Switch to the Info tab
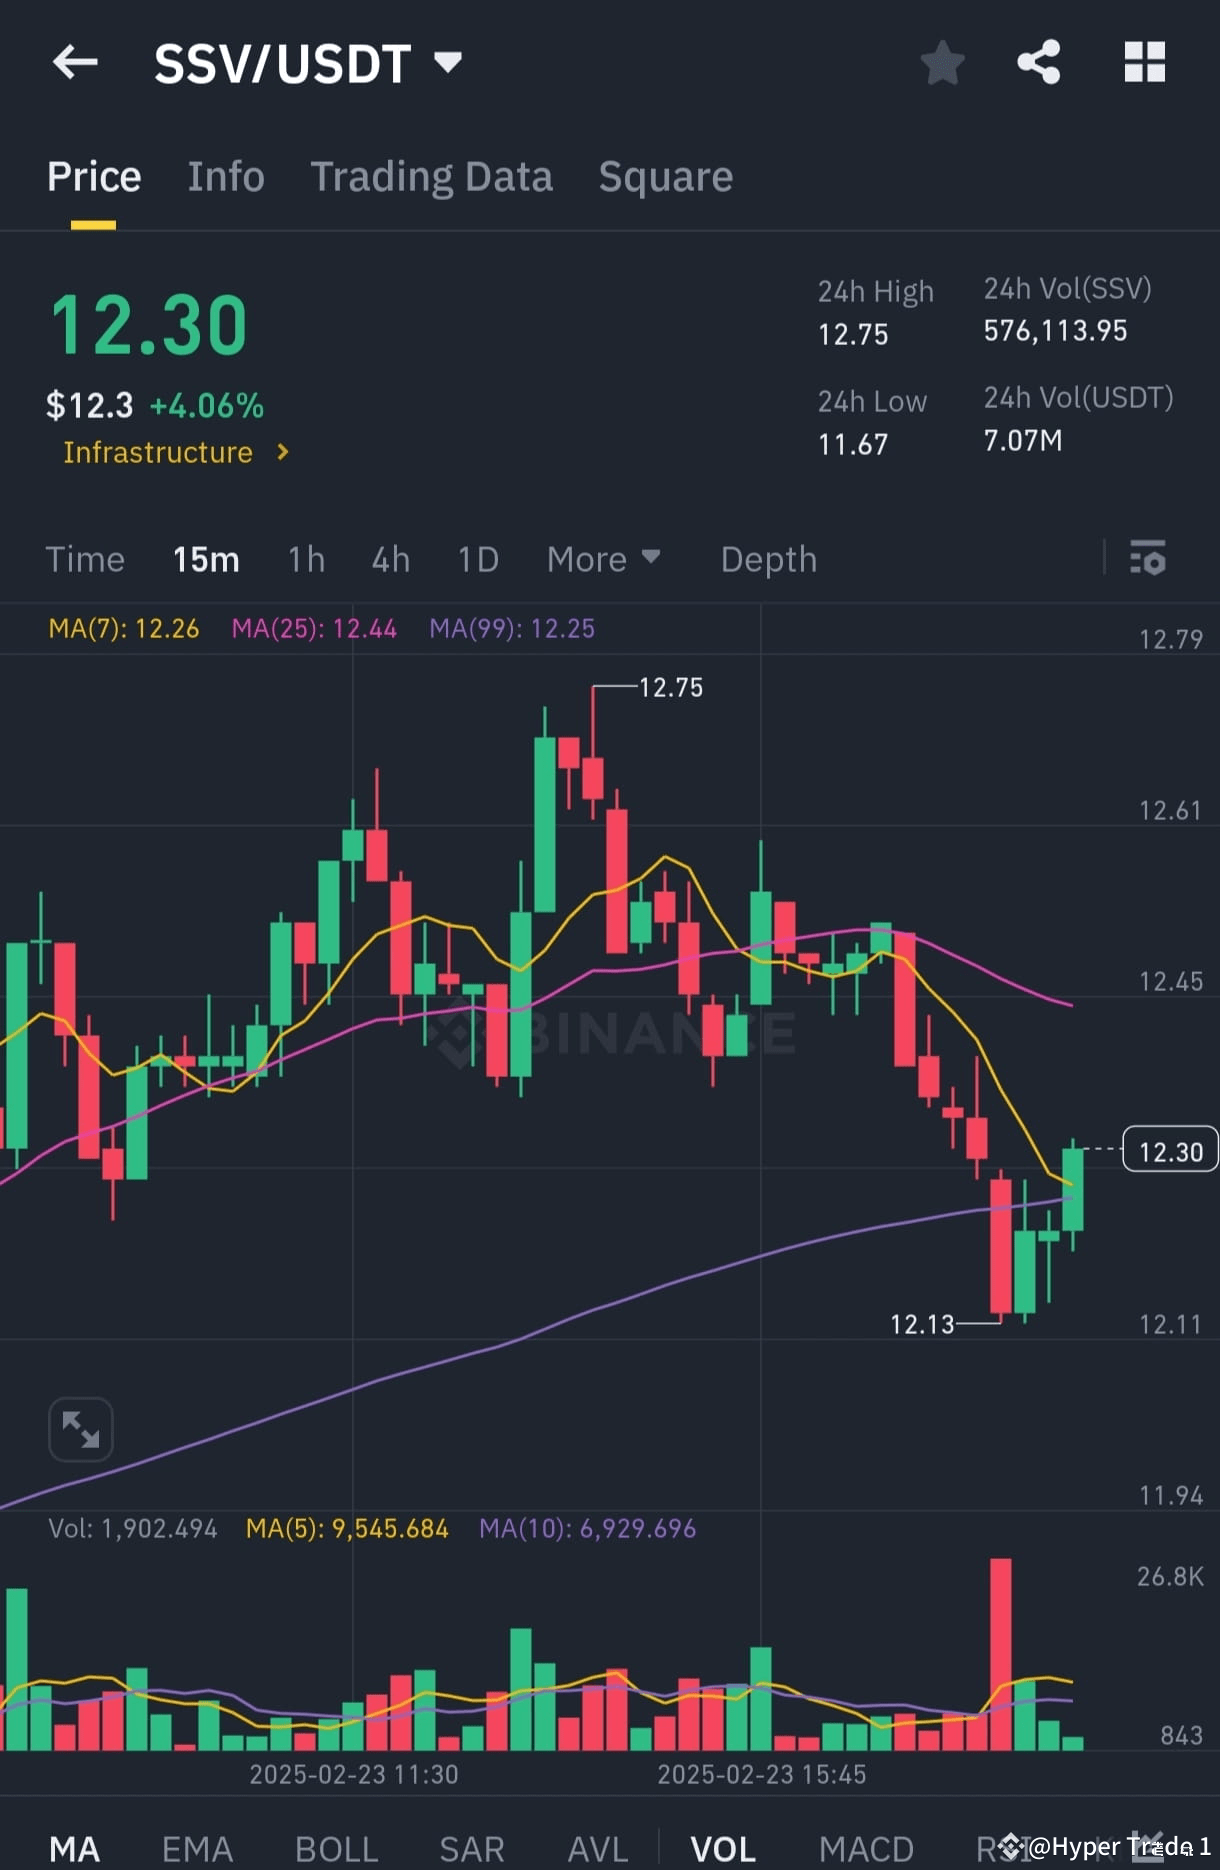 tap(226, 176)
